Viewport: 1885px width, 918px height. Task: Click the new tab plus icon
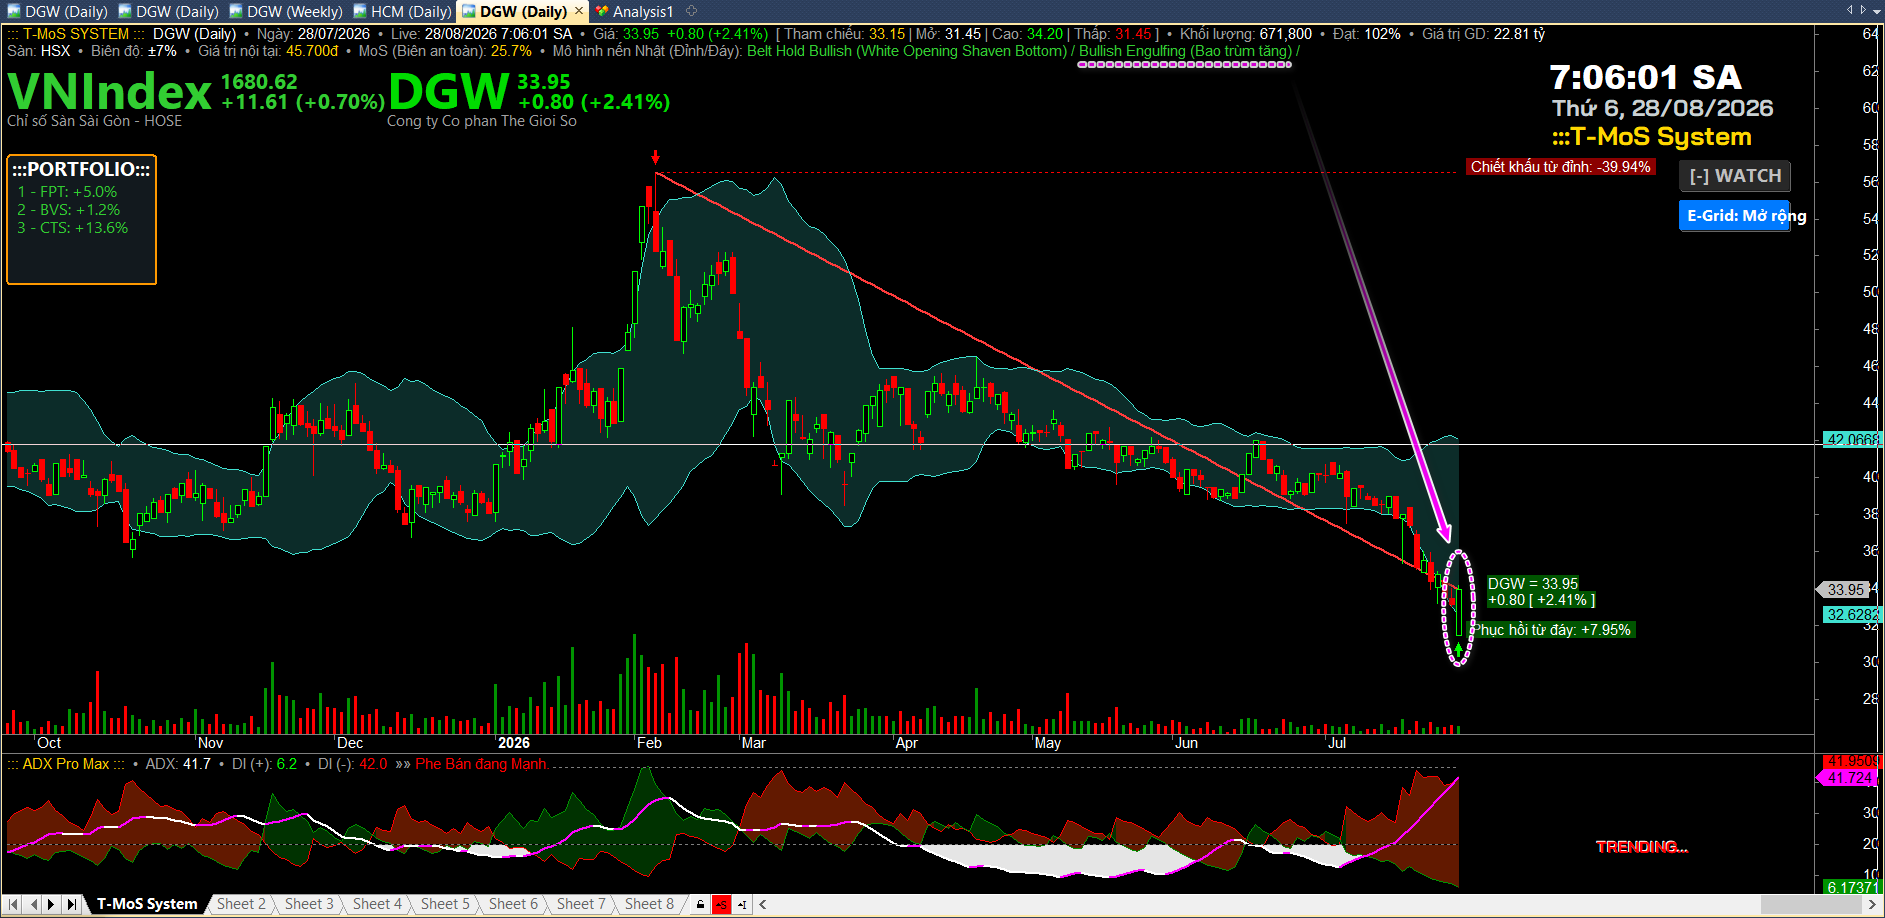pos(691,11)
